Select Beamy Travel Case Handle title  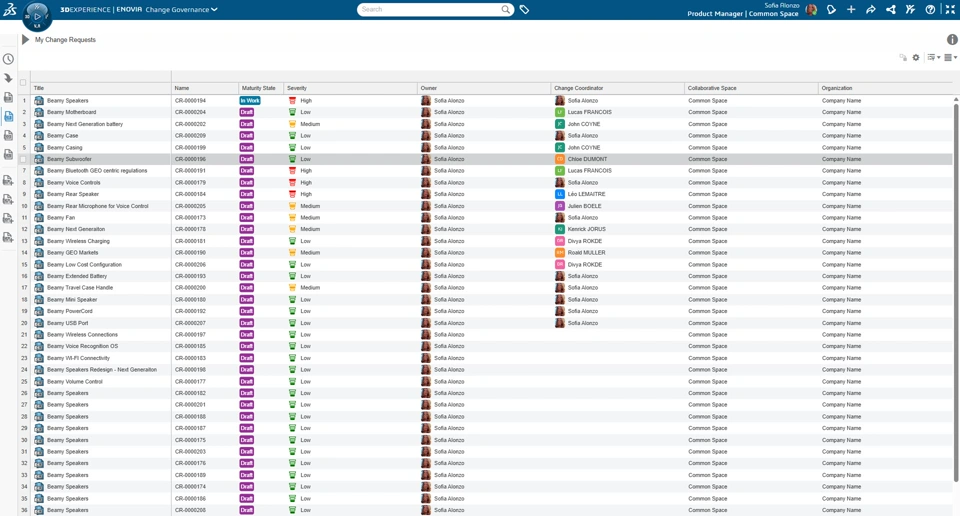click(80, 288)
